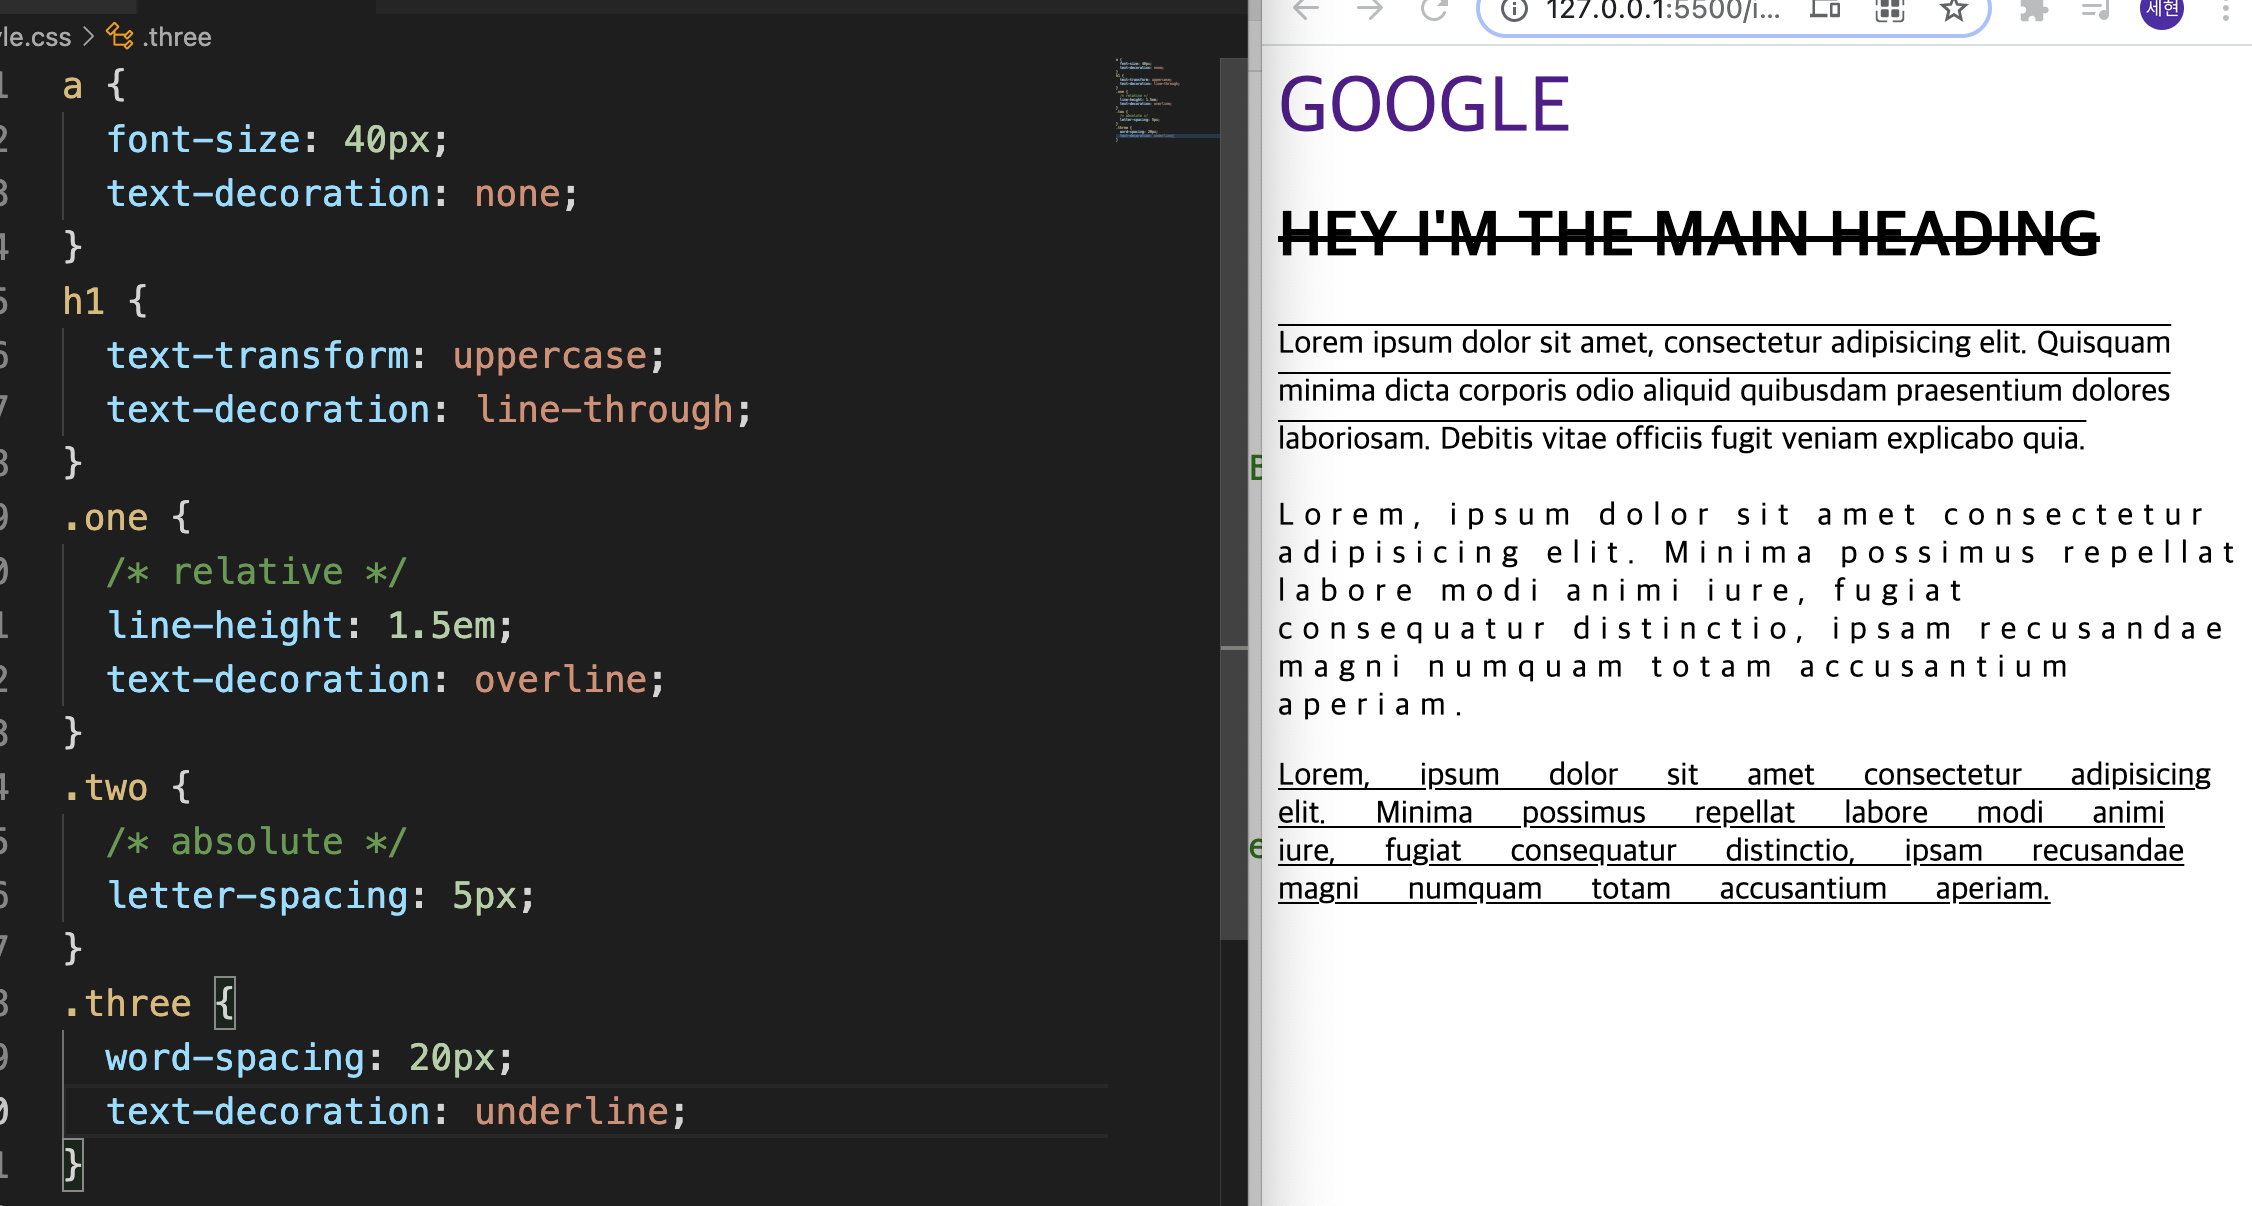The image size is (2252, 1206).
Task: Open the le.css breadcrumb file dropdown
Action: click(x=36, y=37)
